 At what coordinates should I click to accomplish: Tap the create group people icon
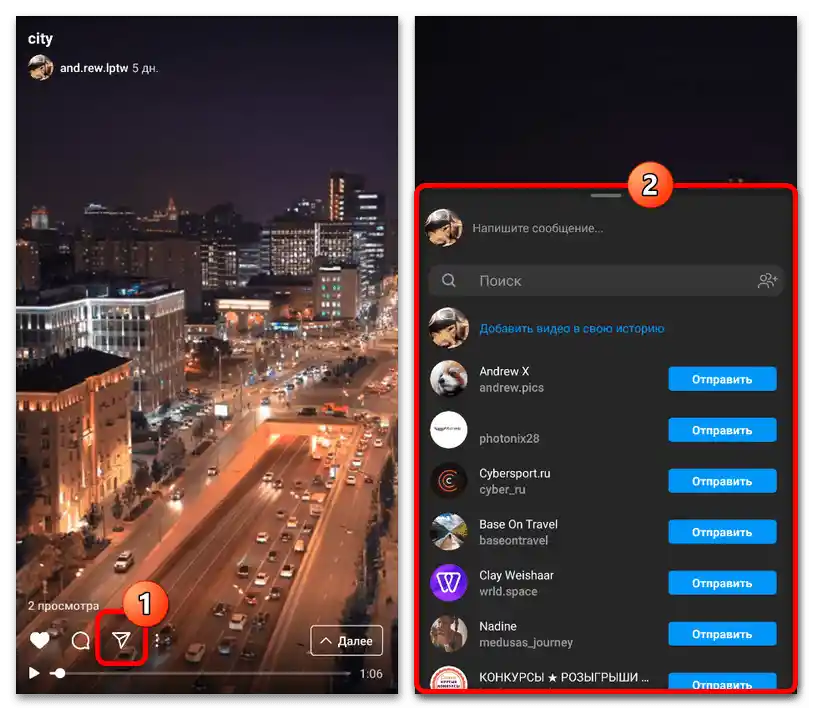pos(768,281)
